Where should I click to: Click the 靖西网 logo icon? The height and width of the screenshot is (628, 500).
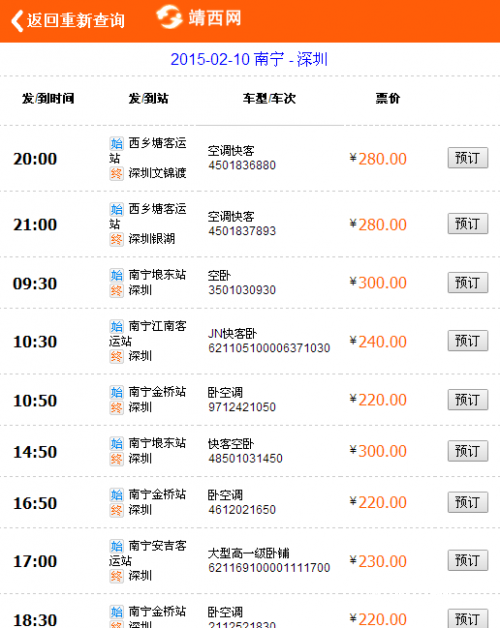pyautogui.click(x=169, y=16)
